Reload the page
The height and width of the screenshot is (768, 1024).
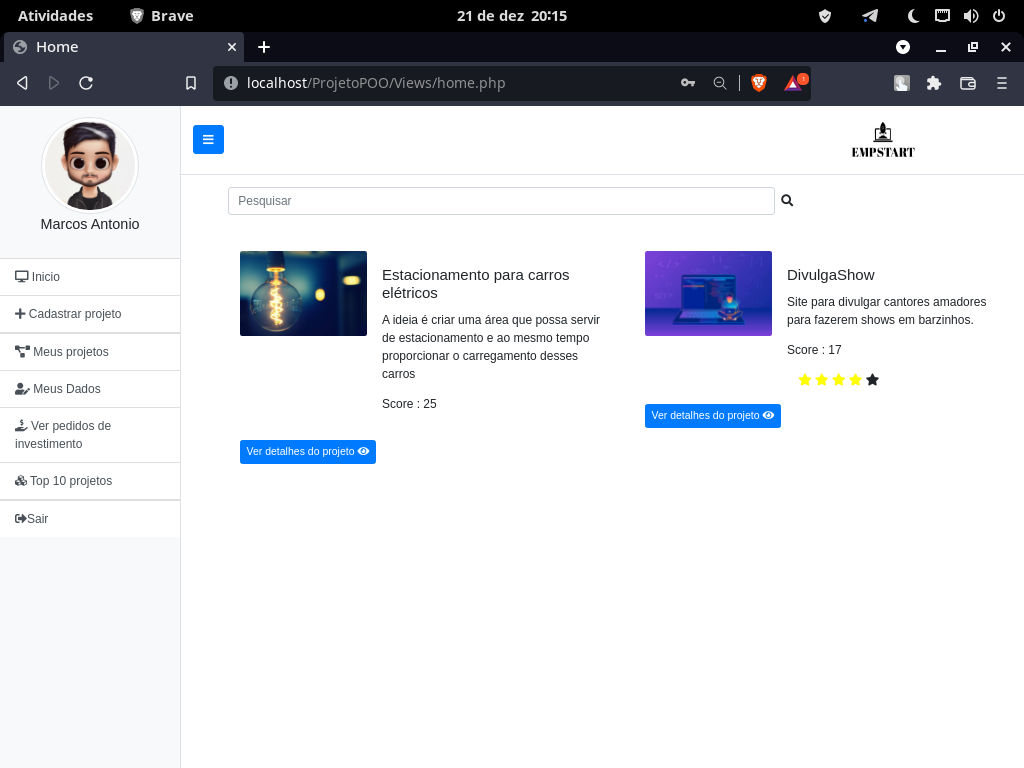pos(86,83)
